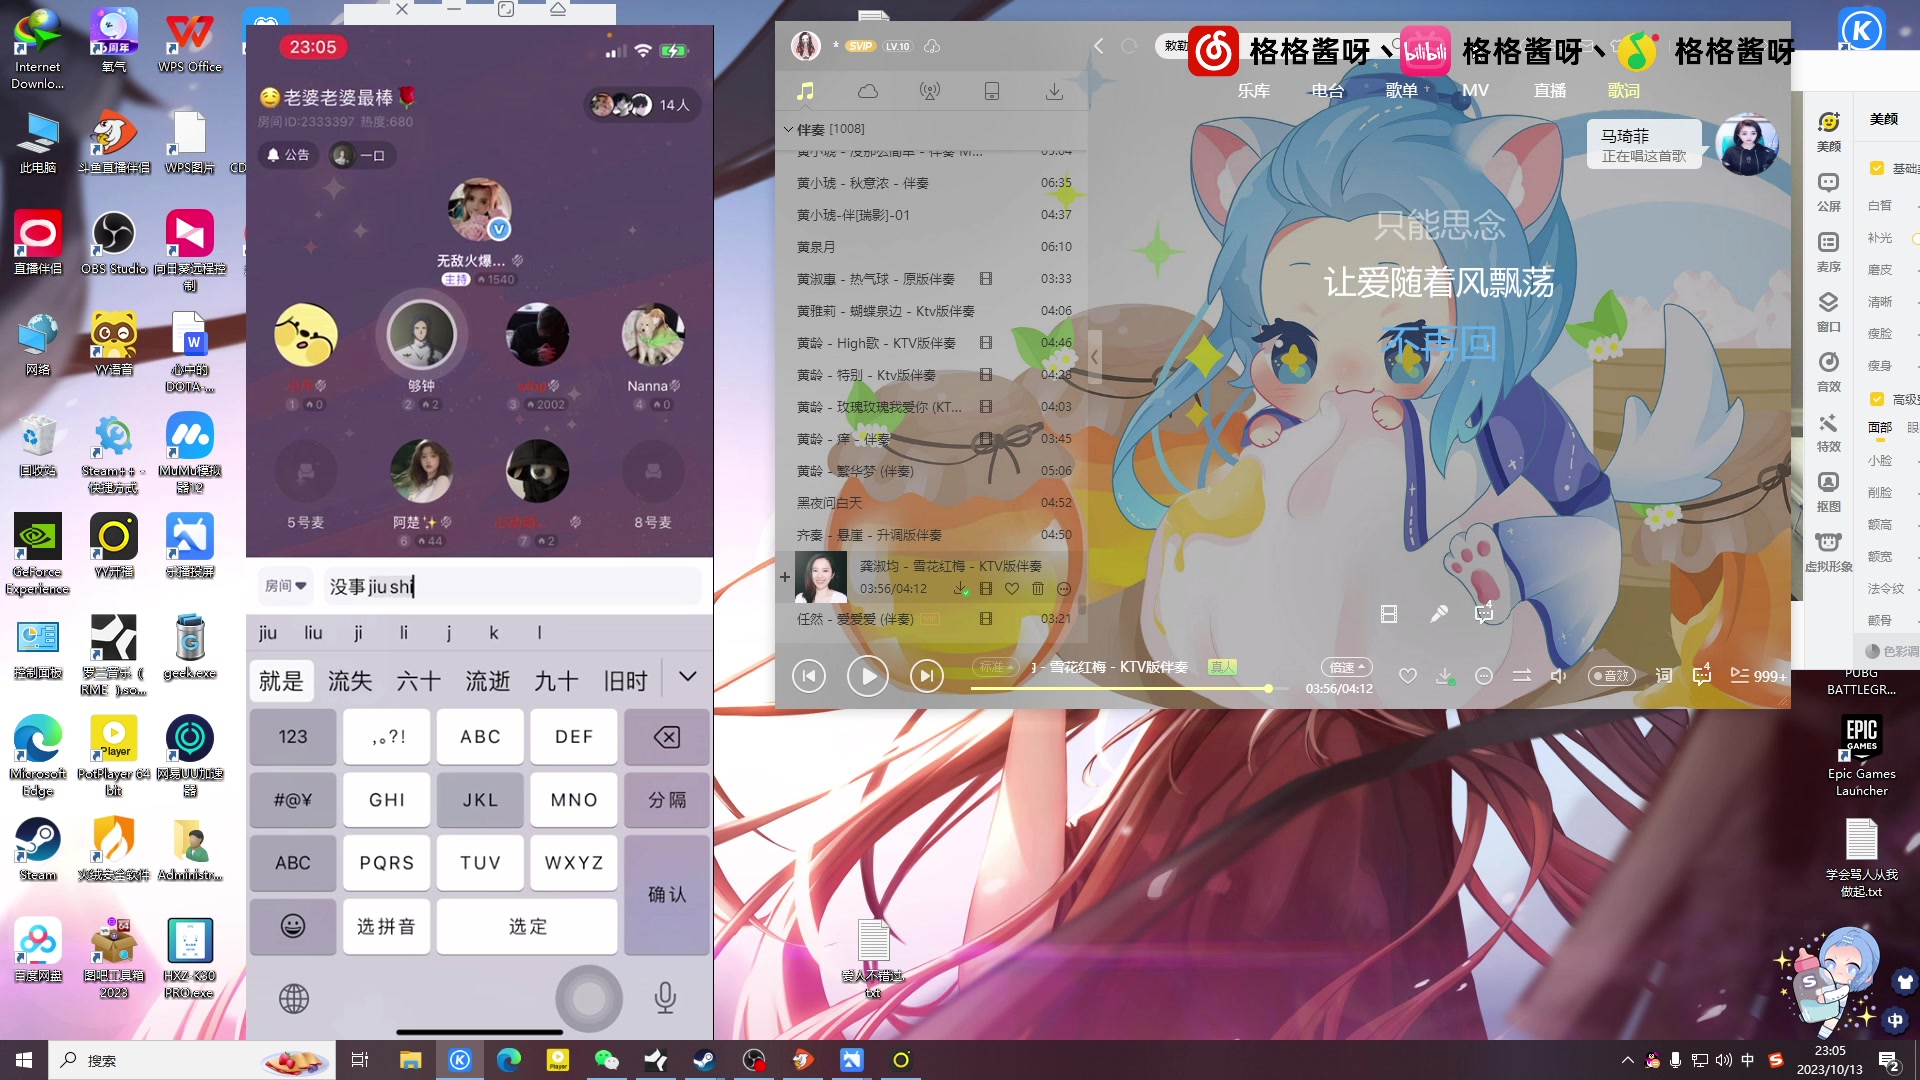Switch to the 歌单 tab

click(x=1402, y=91)
